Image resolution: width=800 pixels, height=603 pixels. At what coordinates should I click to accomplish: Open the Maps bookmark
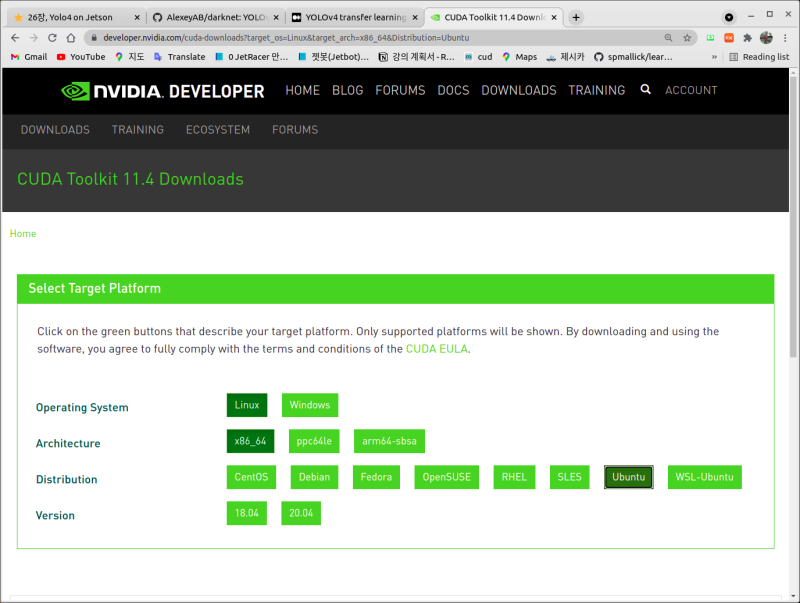[519, 57]
